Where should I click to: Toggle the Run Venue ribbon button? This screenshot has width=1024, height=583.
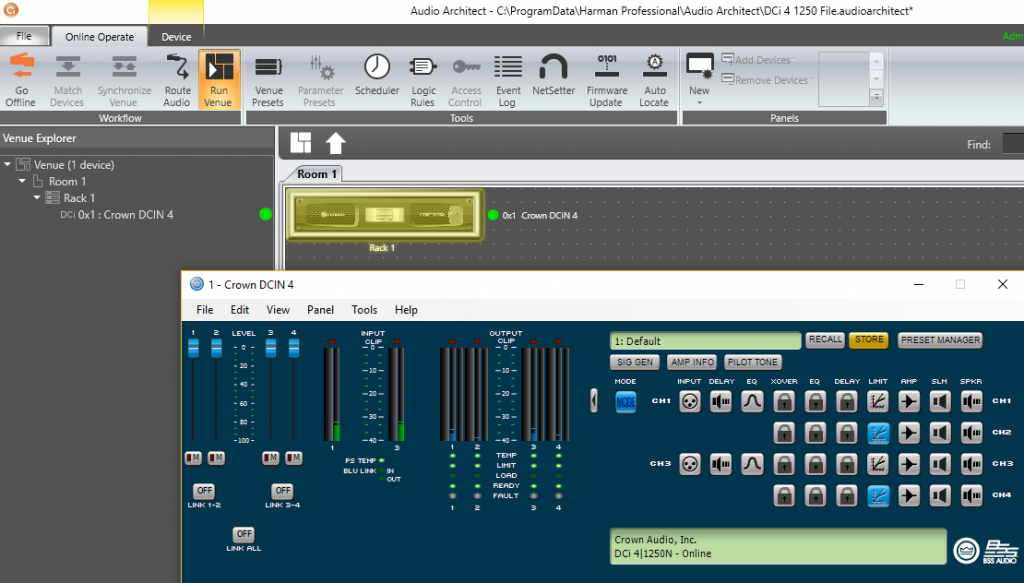coord(219,80)
